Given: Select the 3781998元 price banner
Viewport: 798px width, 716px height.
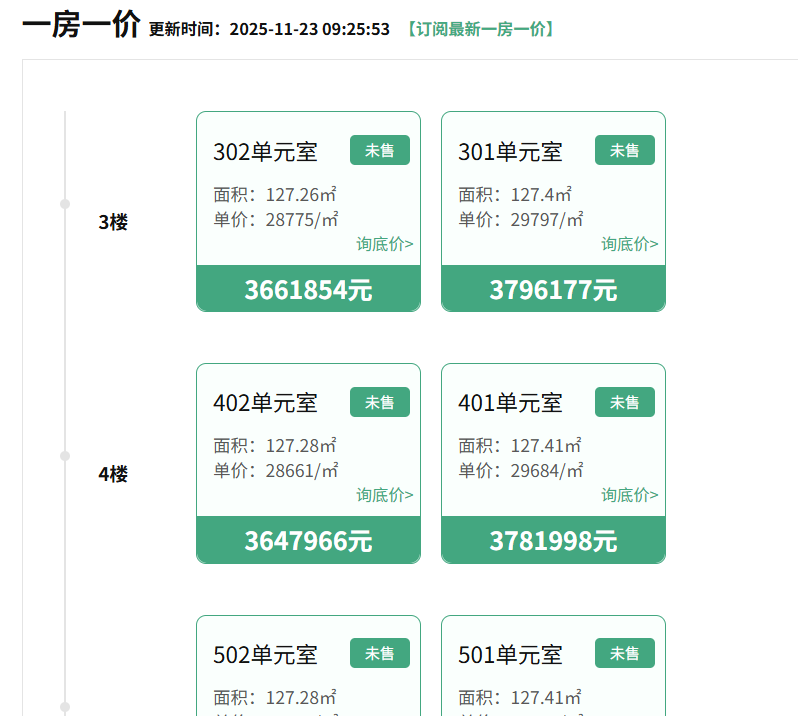Looking at the screenshot, I should [x=553, y=541].
